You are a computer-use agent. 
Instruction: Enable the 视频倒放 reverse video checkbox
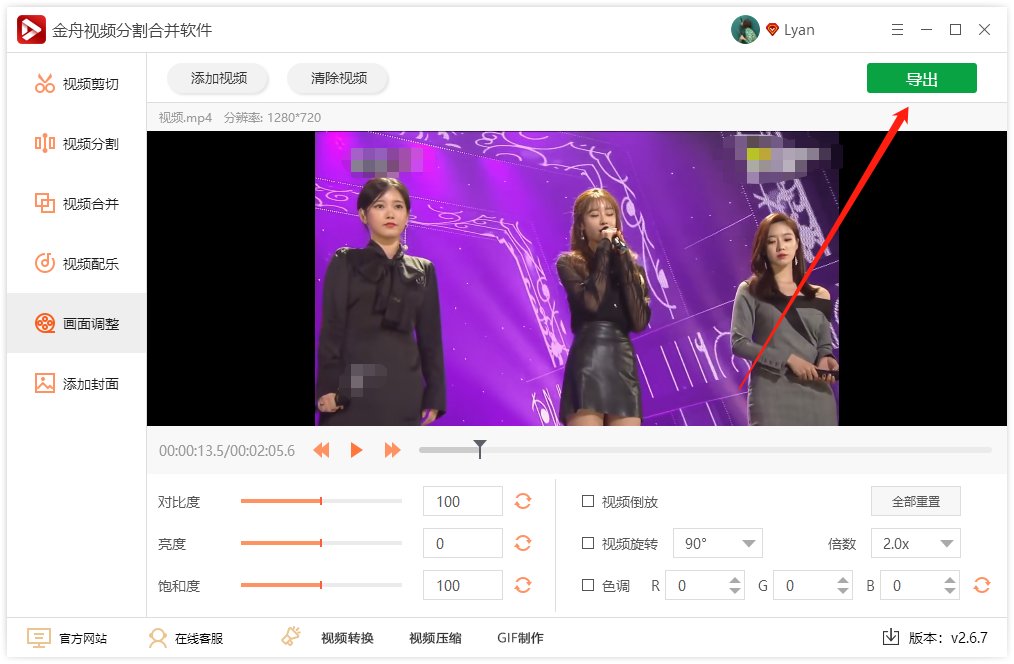click(x=588, y=501)
